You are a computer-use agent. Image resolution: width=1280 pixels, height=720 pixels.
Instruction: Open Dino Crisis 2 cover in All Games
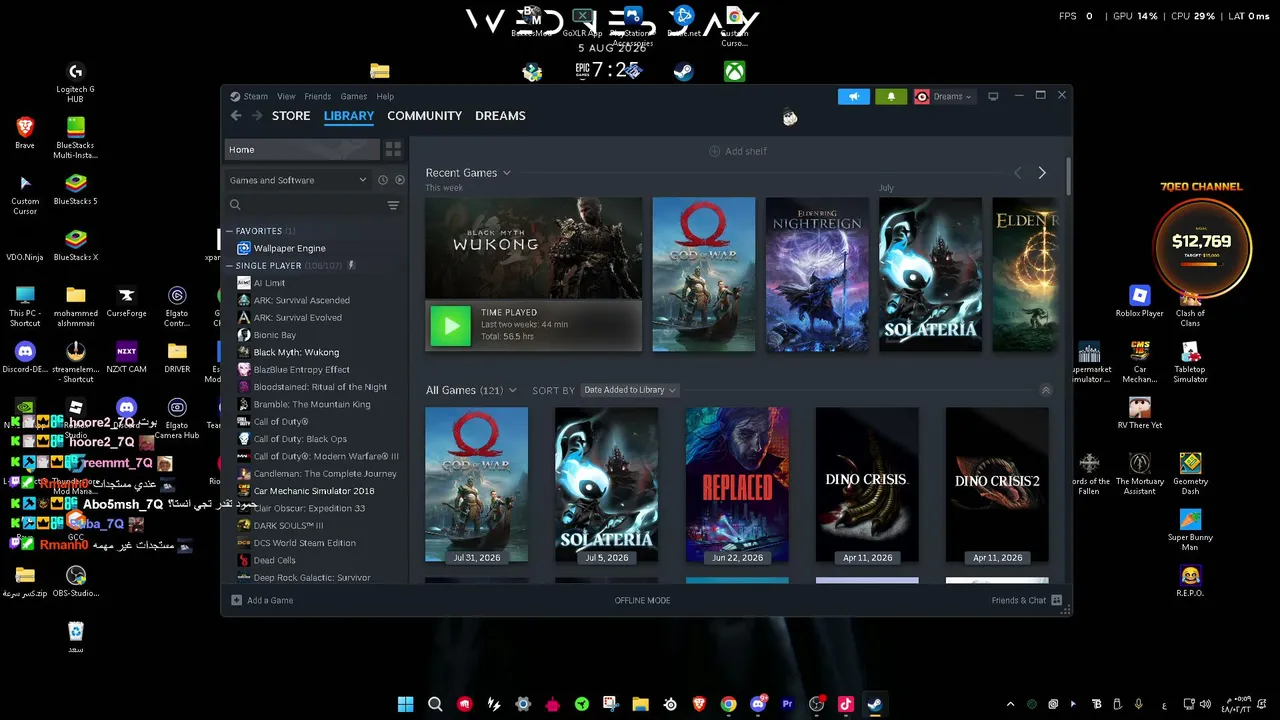tap(997, 485)
